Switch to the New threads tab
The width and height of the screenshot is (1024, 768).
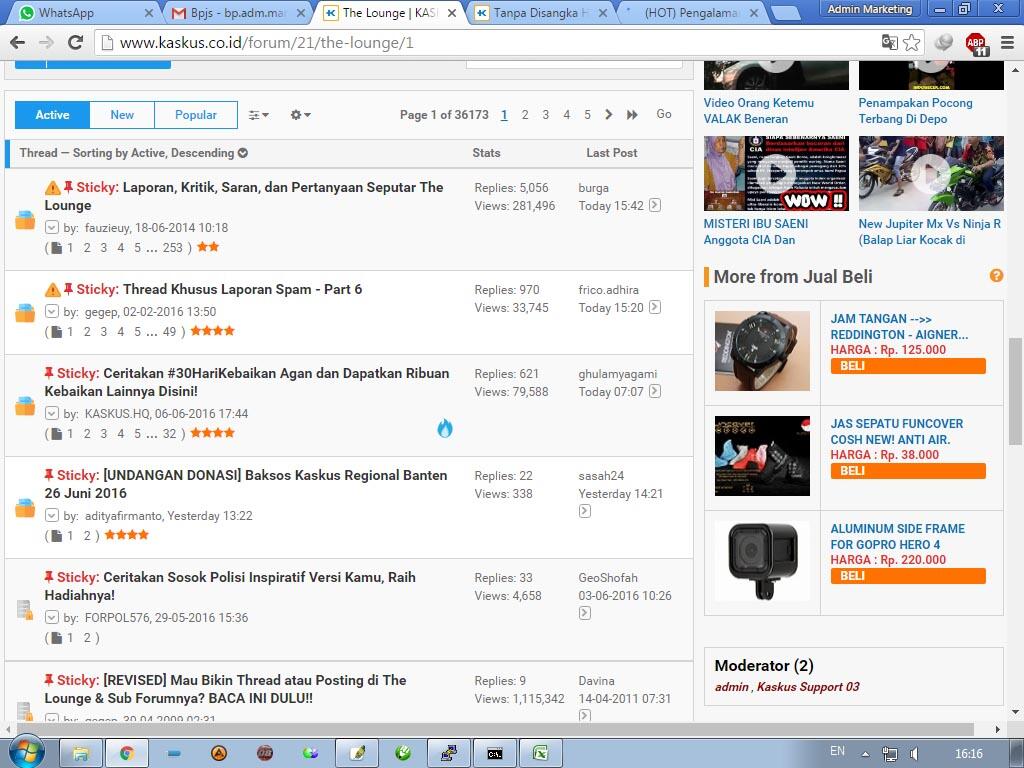[122, 115]
